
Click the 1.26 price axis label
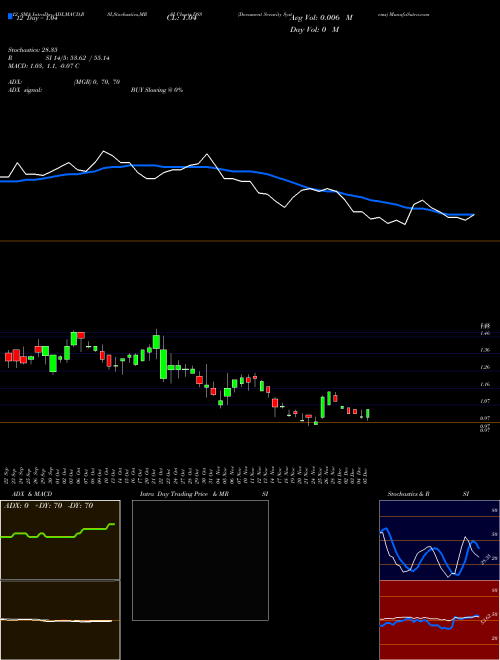pyautogui.click(x=485, y=367)
